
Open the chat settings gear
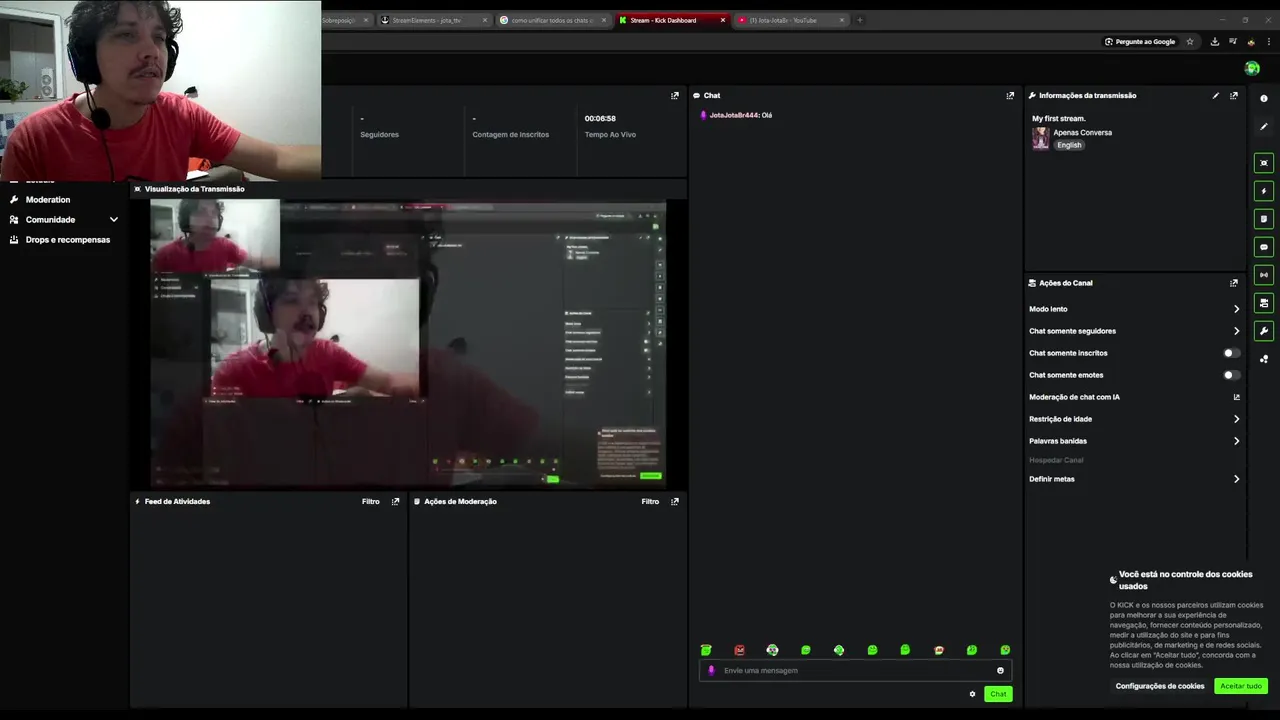(x=972, y=694)
